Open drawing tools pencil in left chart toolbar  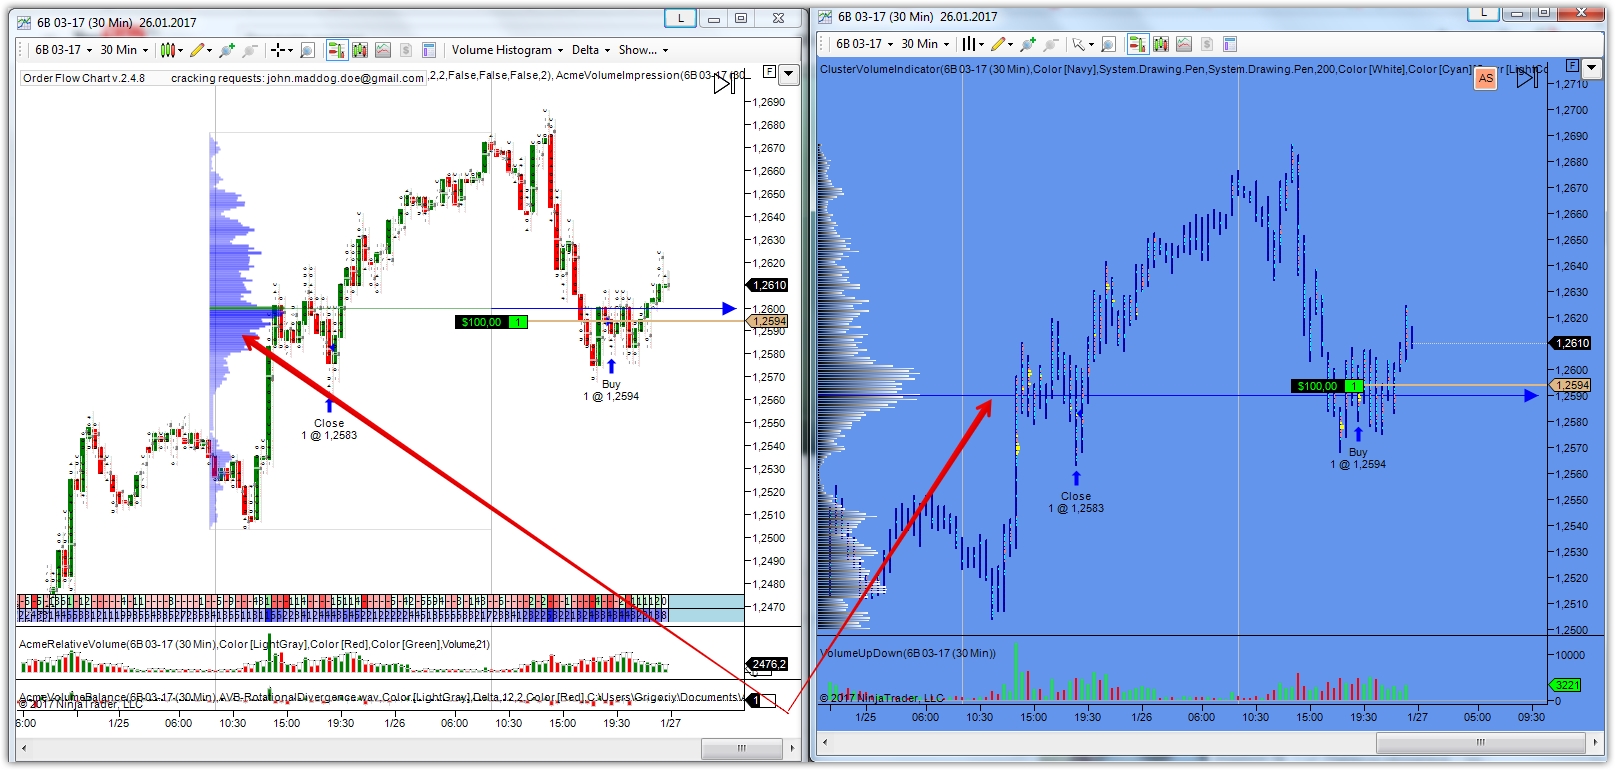(200, 50)
